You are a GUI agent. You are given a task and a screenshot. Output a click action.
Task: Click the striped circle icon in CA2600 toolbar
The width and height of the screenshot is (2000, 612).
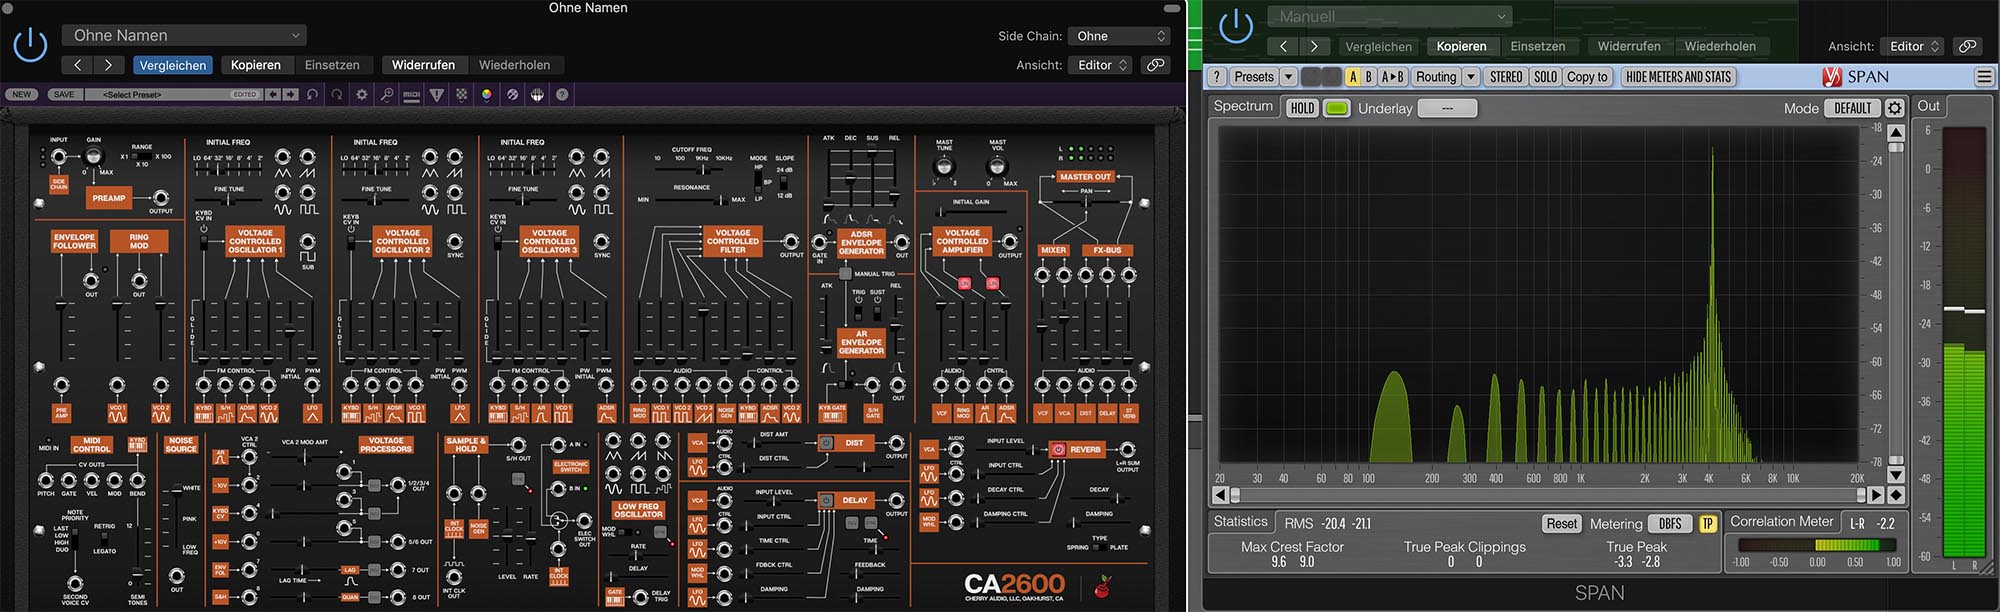pyautogui.click(x=512, y=94)
